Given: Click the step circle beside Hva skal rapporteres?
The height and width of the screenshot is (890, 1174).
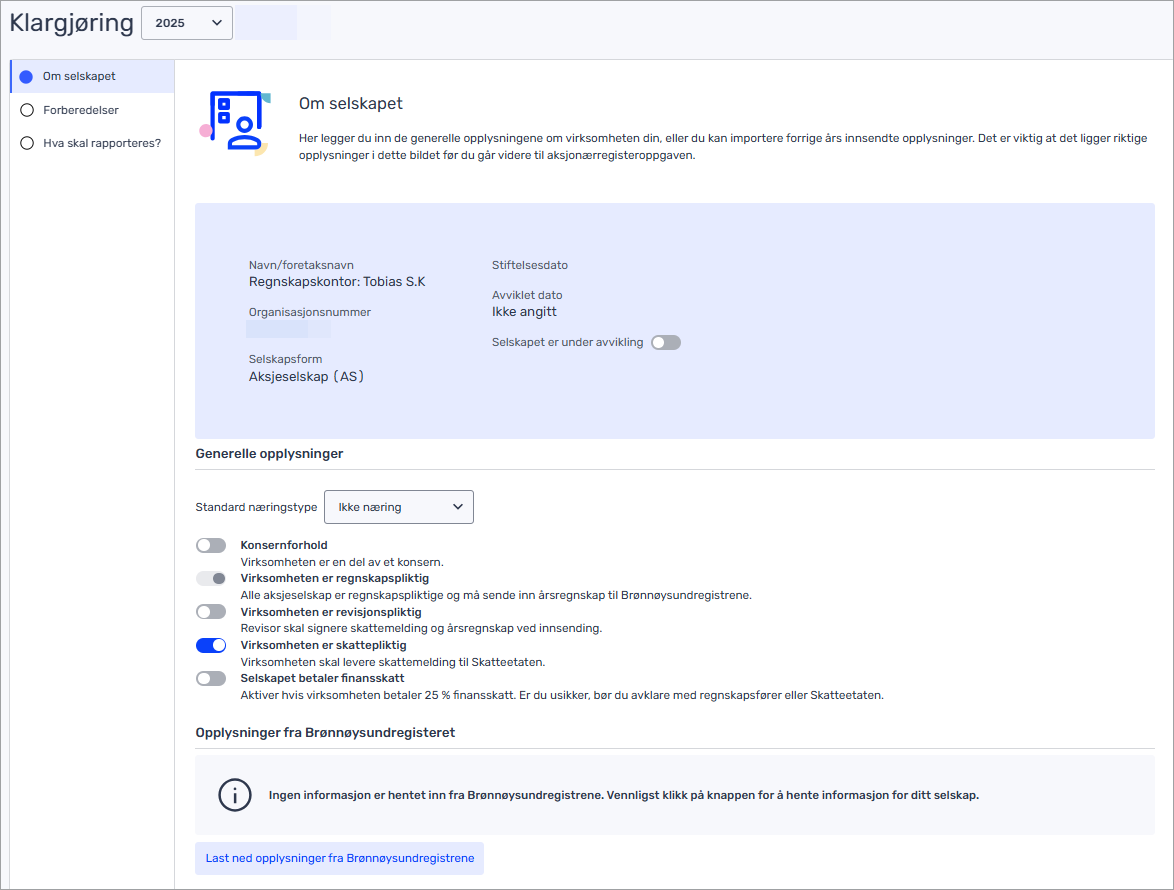Looking at the screenshot, I should click(x=26, y=143).
